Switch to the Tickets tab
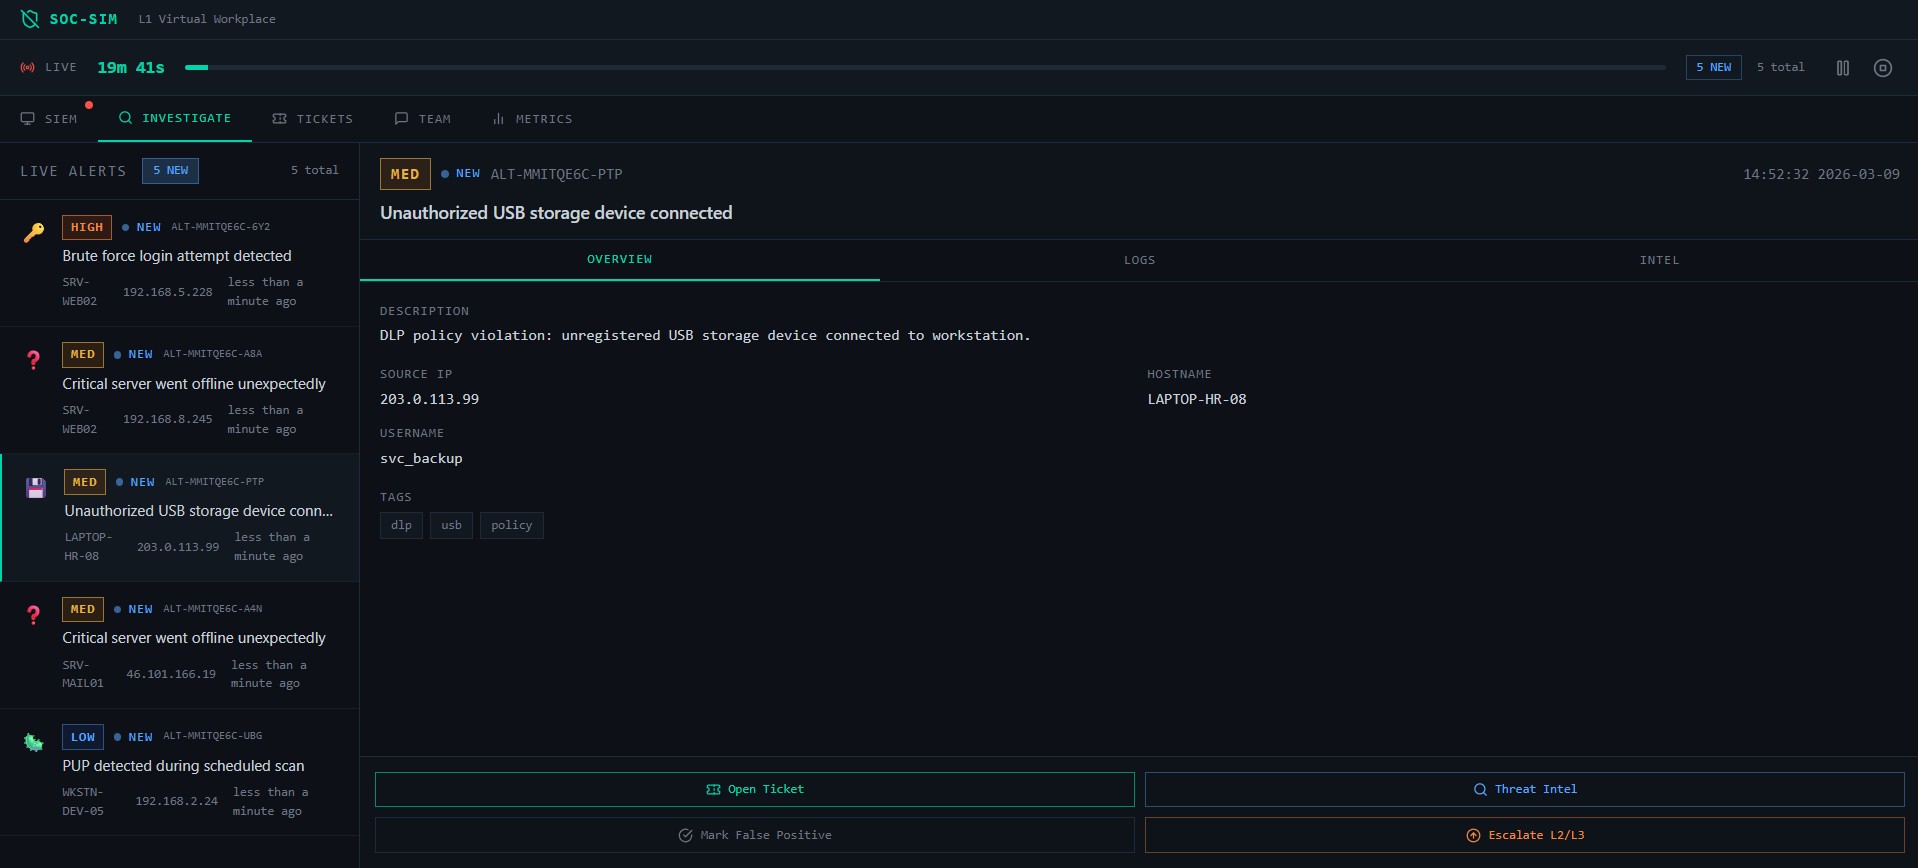This screenshot has width=1918, height=868. [x=313, y=119]
